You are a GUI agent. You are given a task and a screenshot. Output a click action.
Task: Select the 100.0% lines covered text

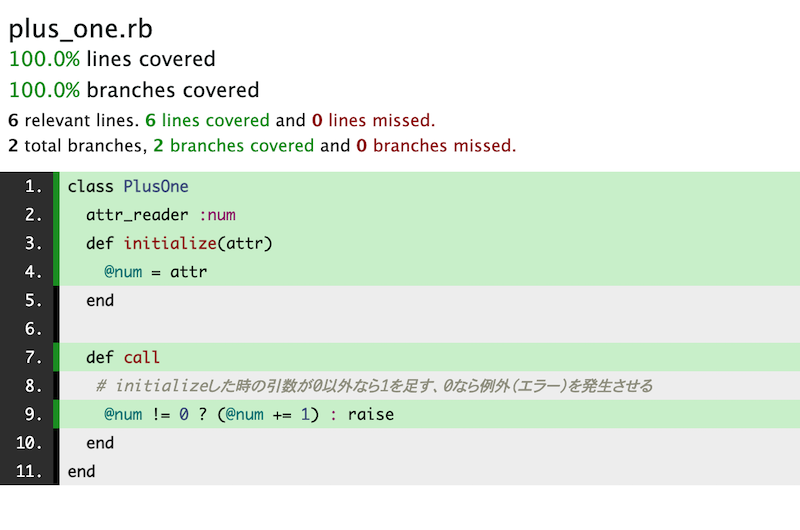112,59
